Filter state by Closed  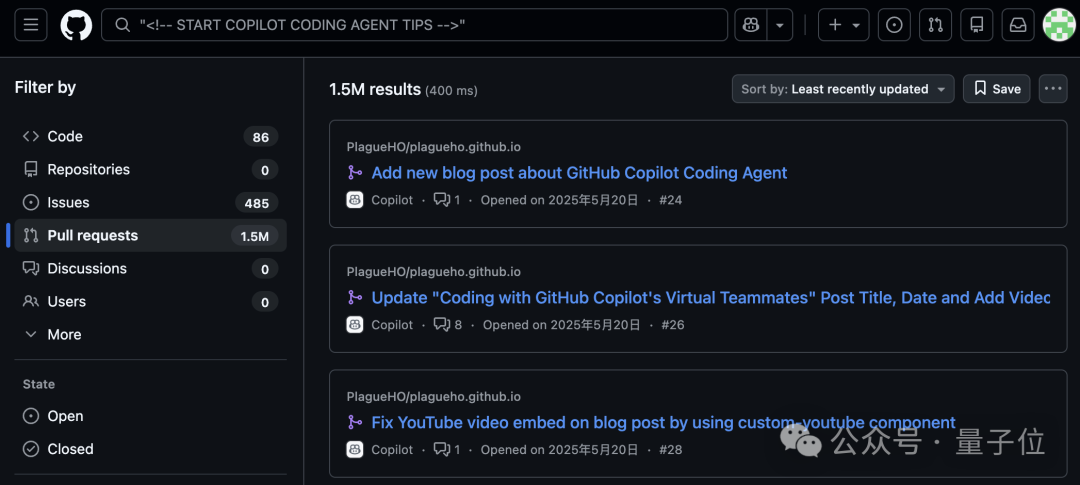pos(70,449)
